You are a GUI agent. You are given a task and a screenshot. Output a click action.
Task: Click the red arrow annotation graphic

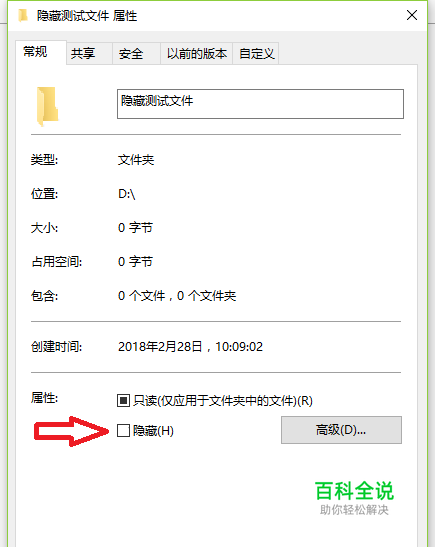(x=71, y=431)
